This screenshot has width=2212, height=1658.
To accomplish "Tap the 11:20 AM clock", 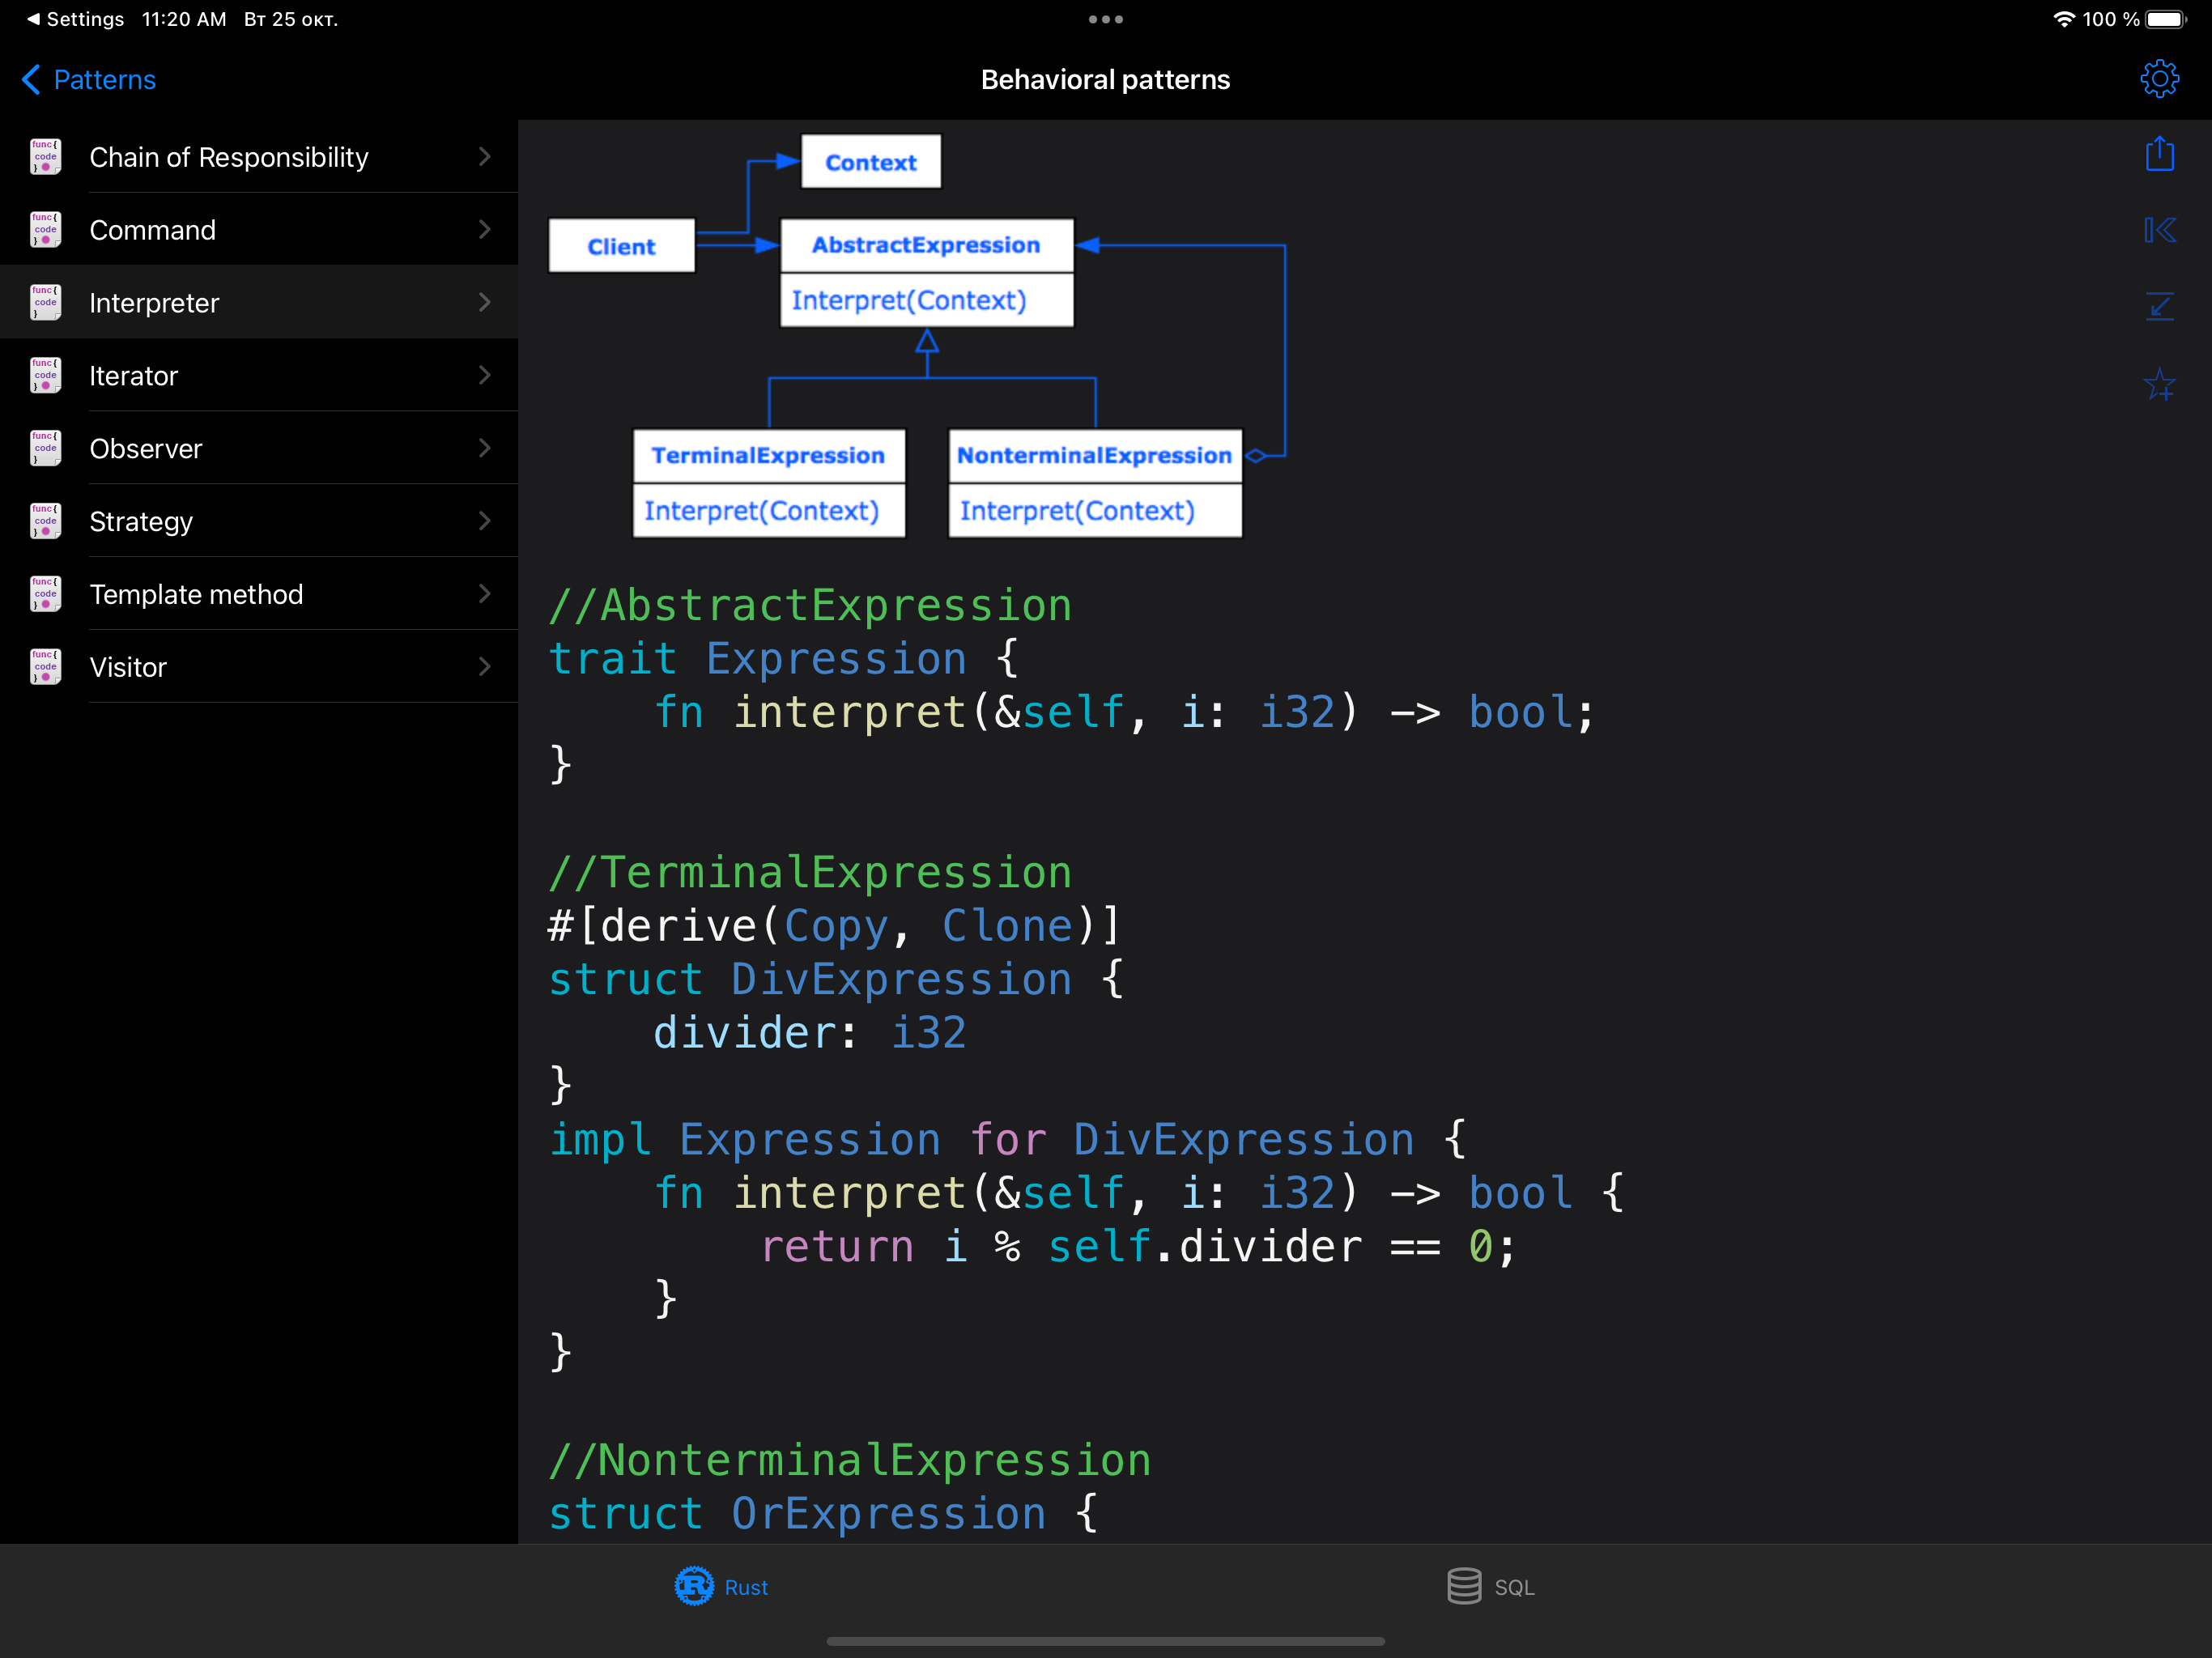I will coord(184,19).
